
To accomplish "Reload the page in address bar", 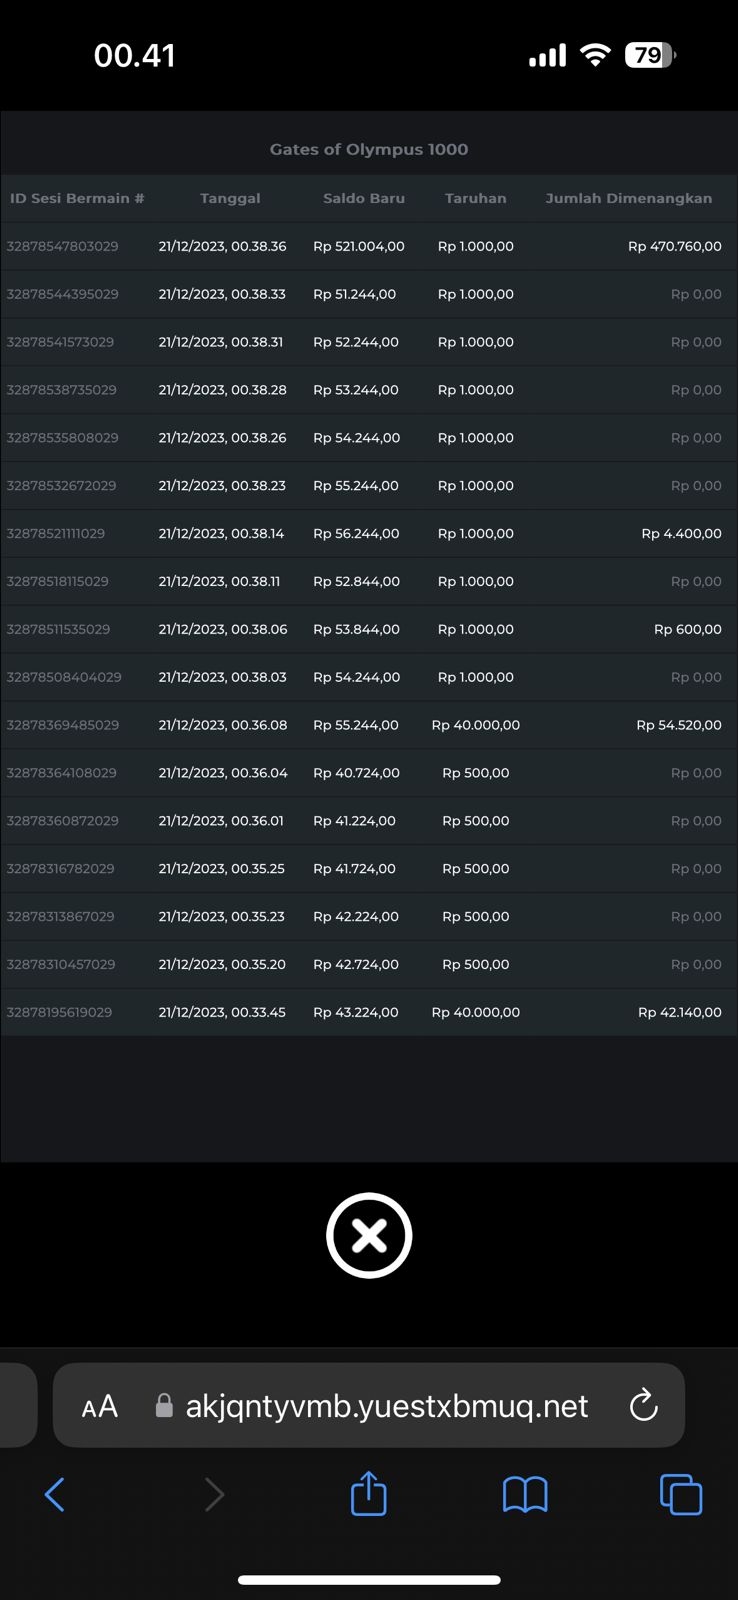I will (x=644, y=1406).
